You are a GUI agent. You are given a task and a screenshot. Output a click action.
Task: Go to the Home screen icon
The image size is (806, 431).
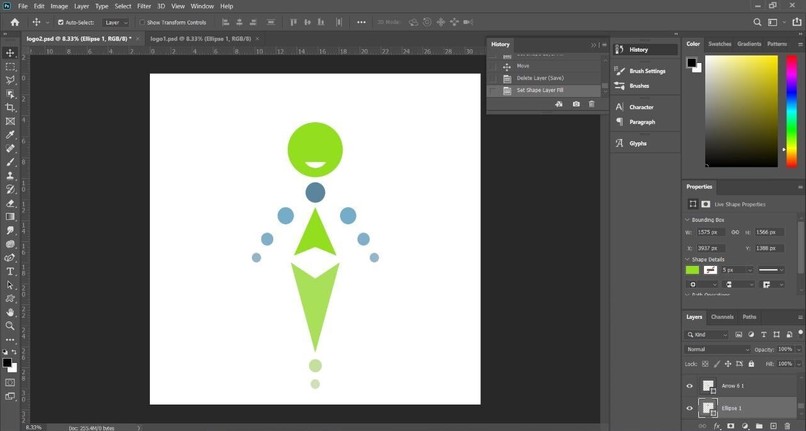pyautogui.click(x=15, y=22)
